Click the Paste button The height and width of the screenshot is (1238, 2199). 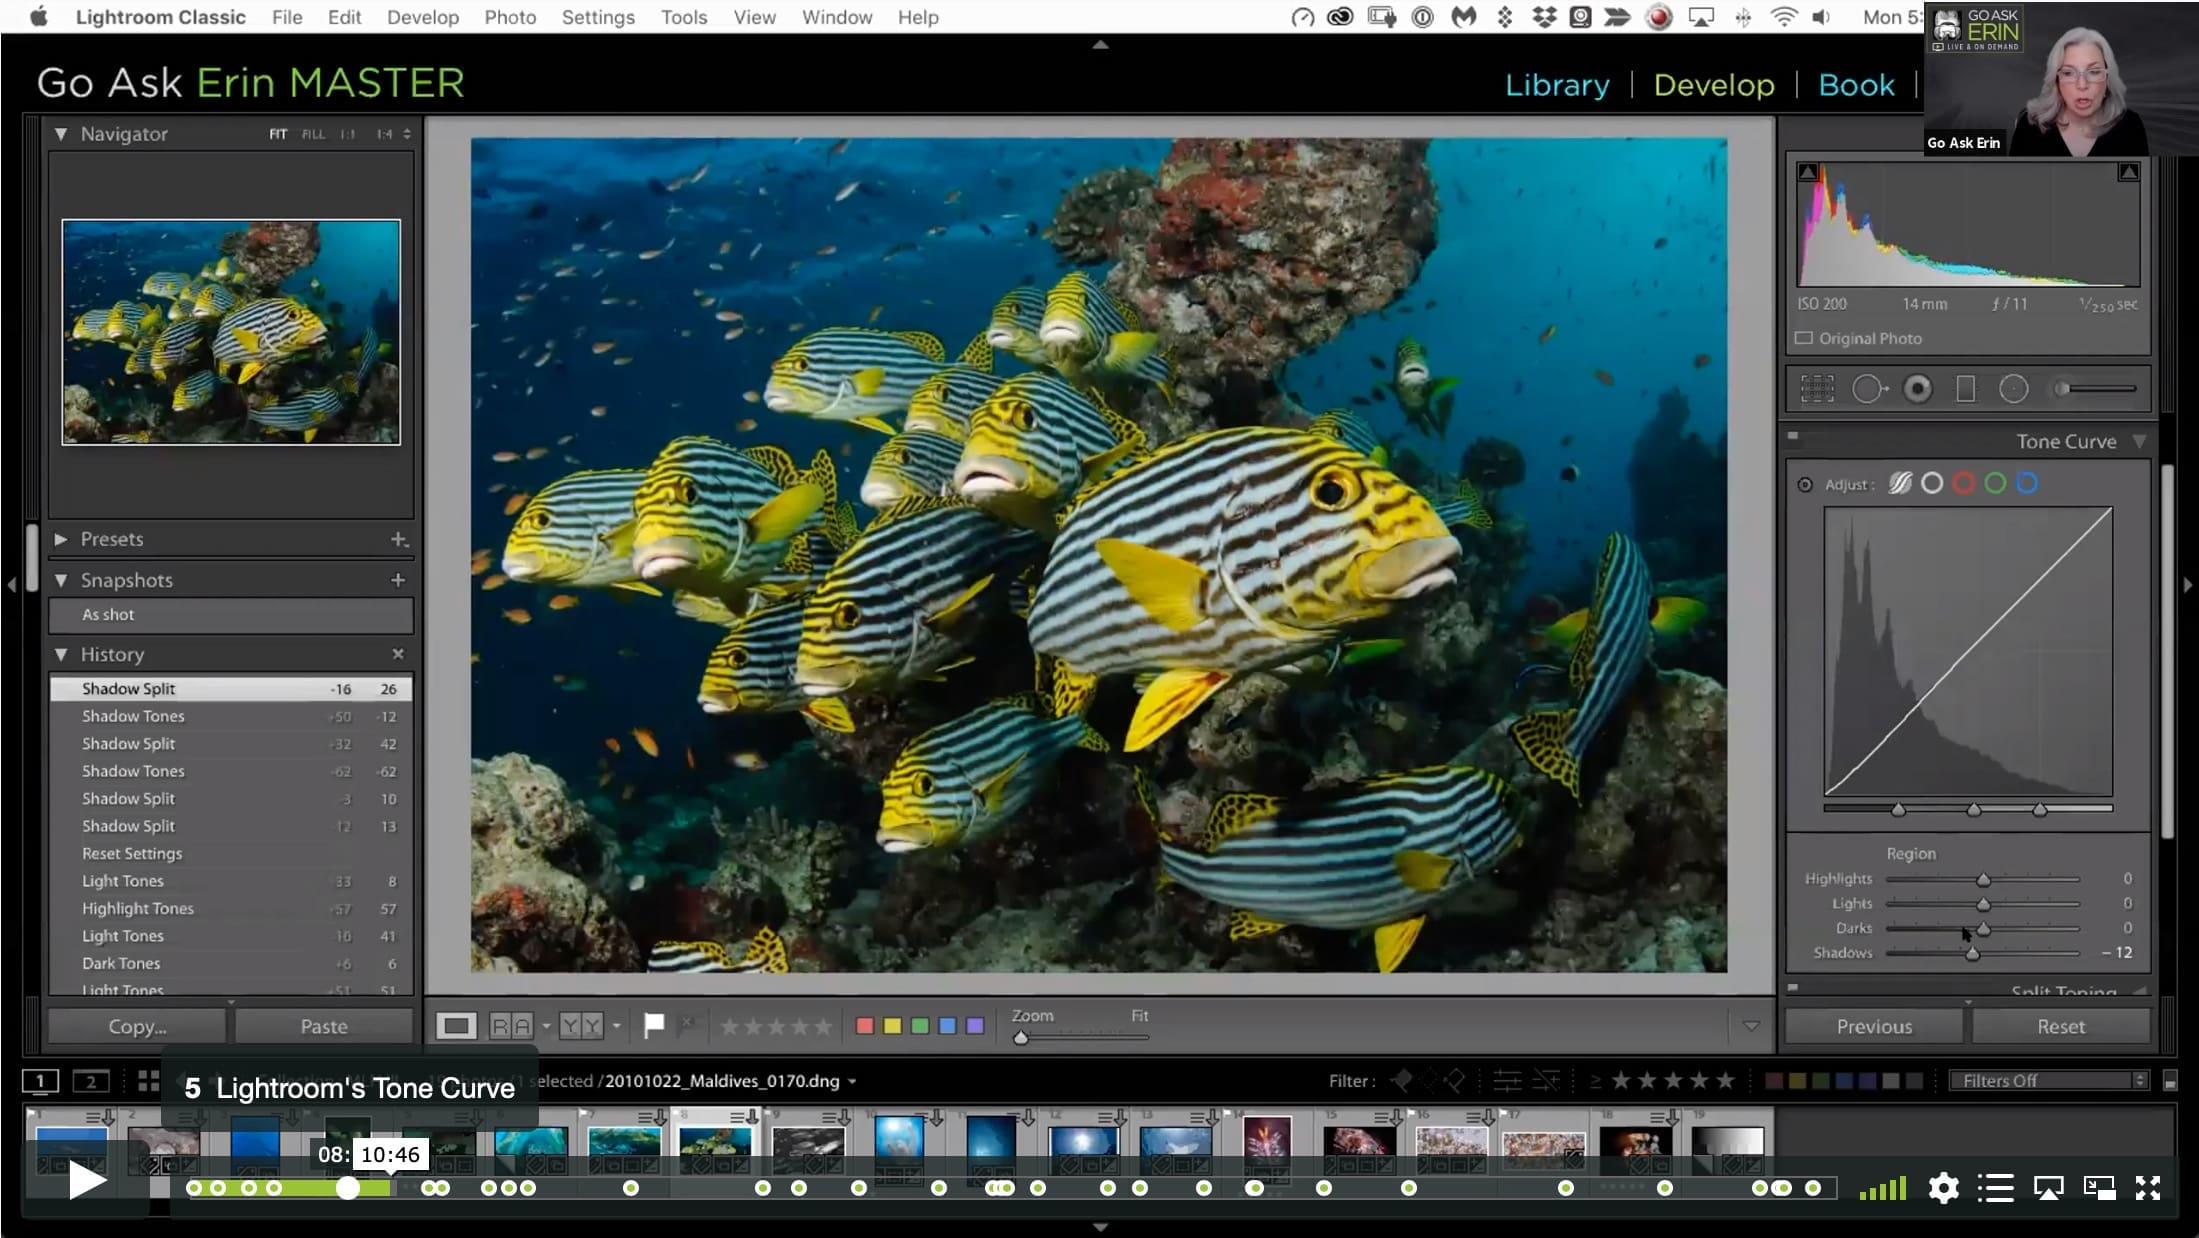point(324,1026)
